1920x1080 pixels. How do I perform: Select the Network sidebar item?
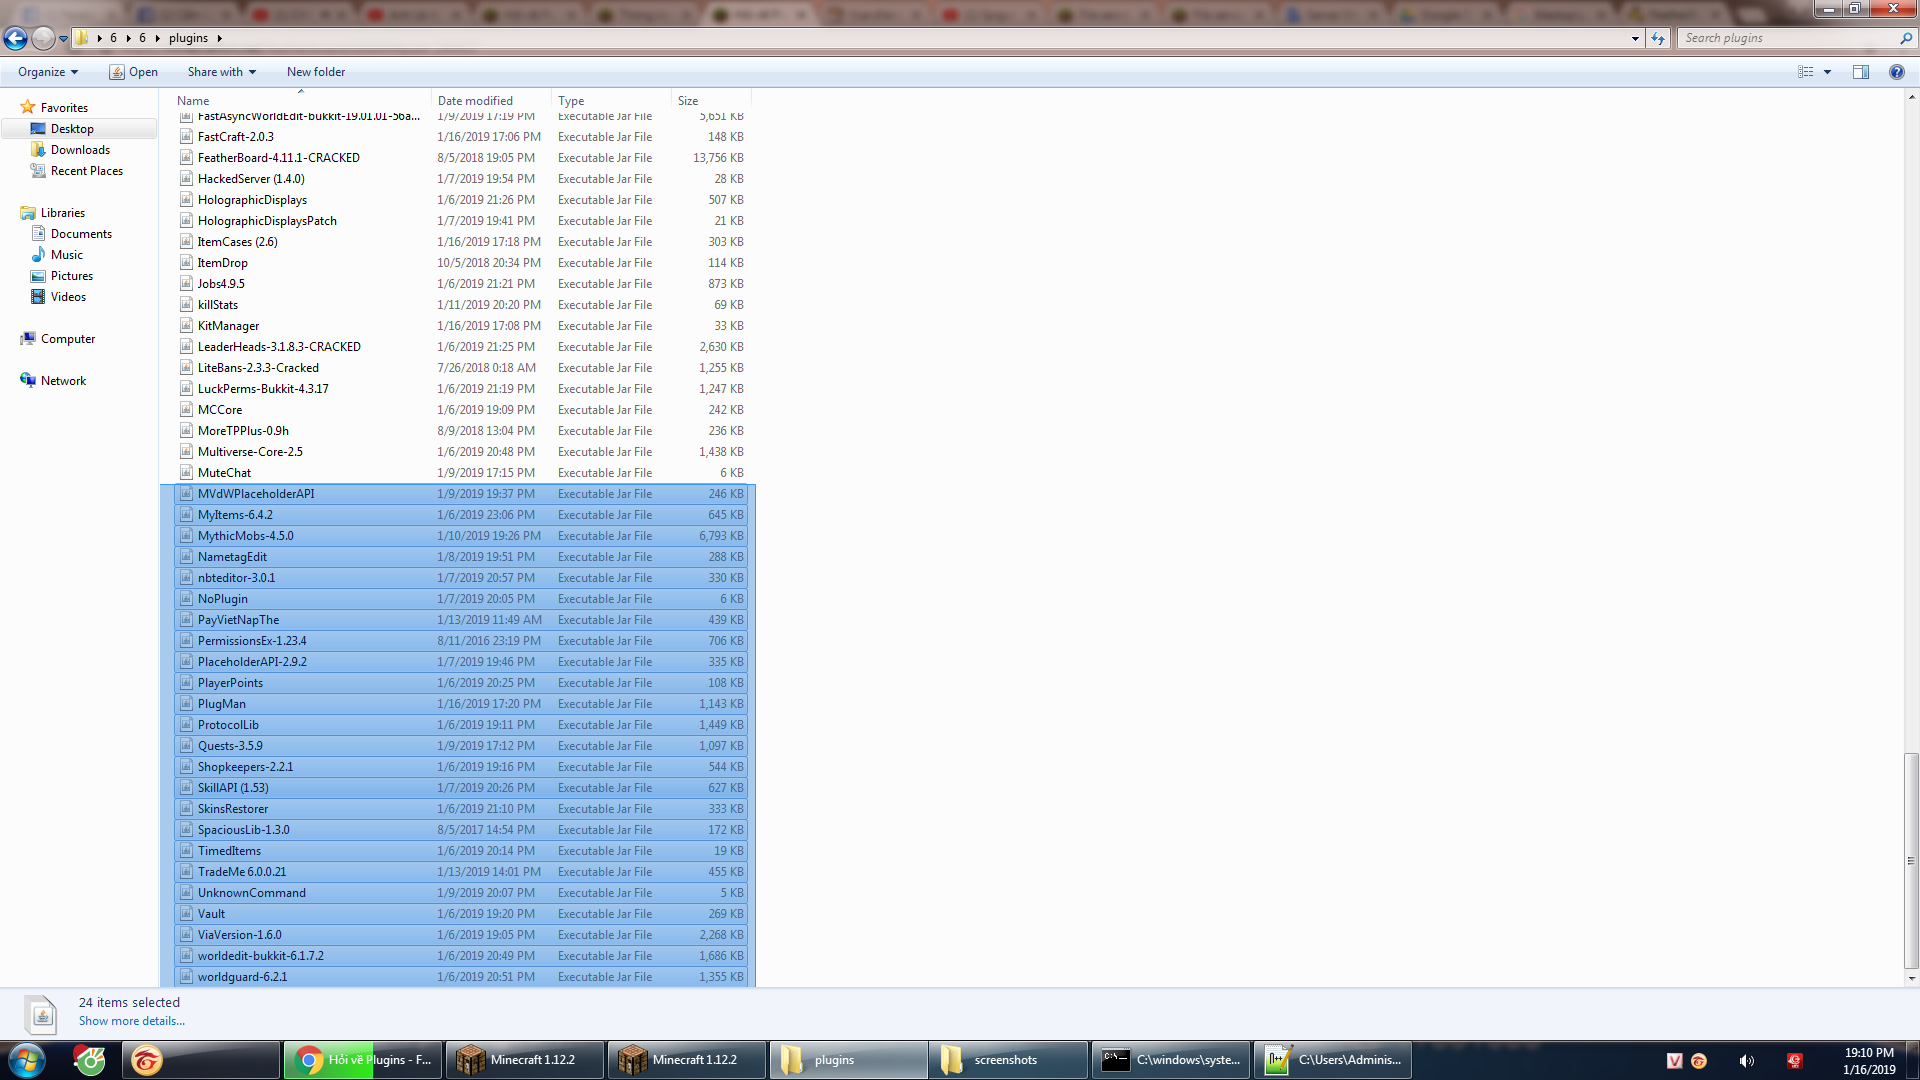[63, 381]
